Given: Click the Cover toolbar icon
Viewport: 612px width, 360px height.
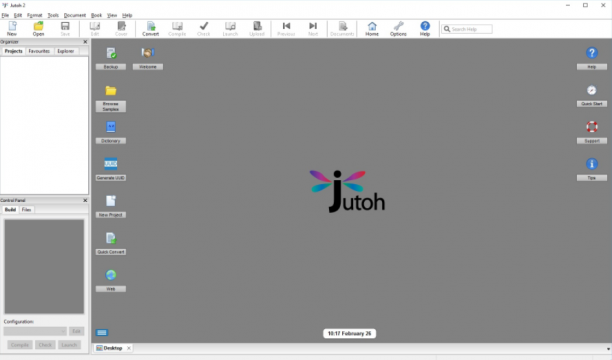Looking at the screenshot, I should click(121, 29).
